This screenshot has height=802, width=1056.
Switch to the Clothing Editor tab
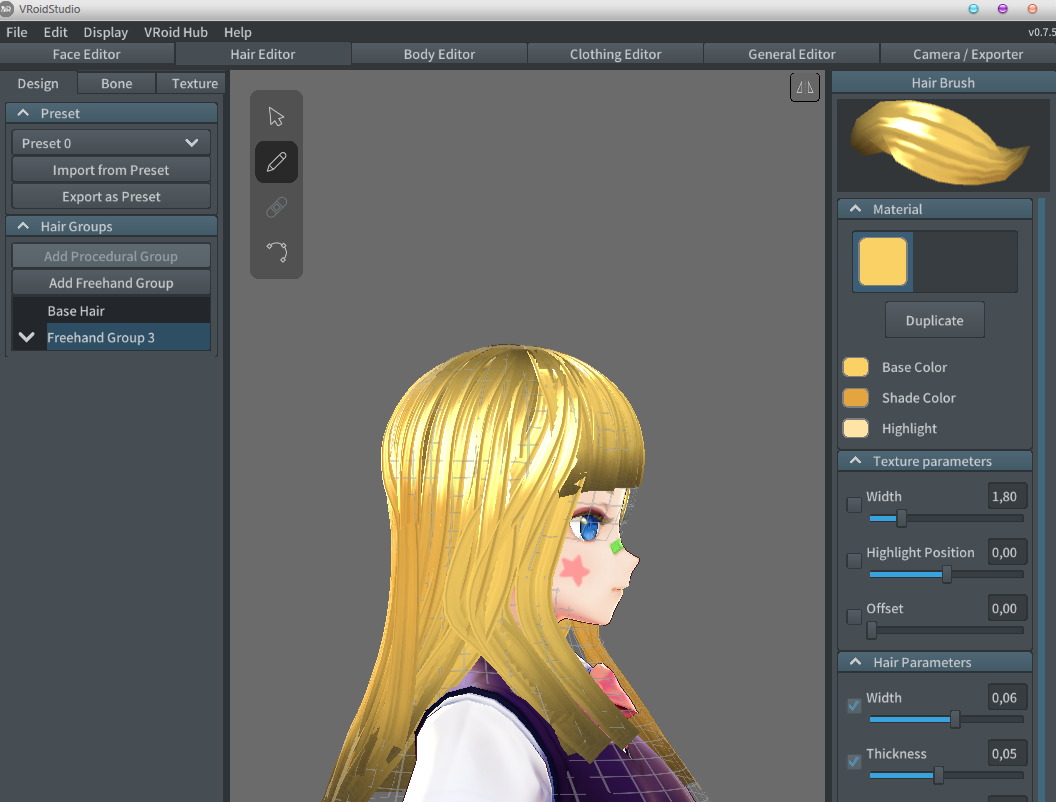pyautogui.click(x=616, y=55)
